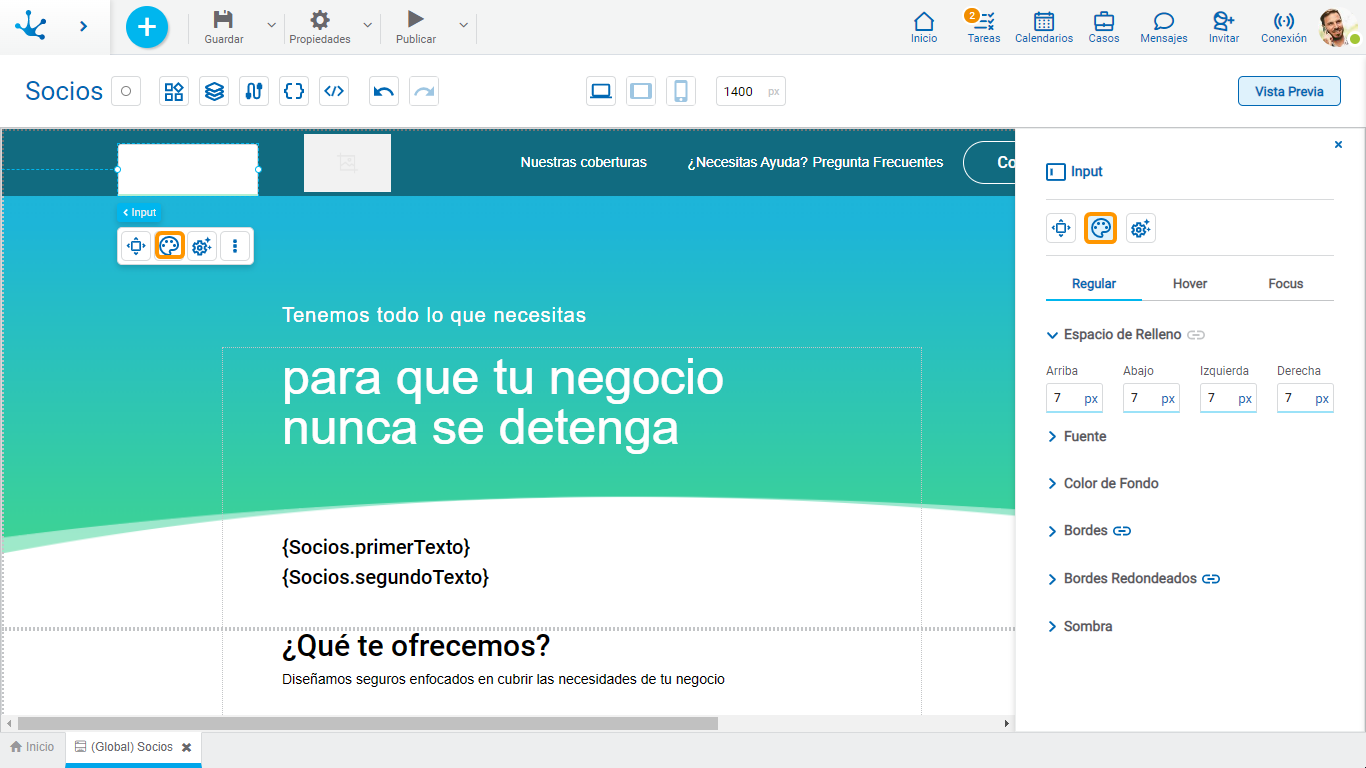1366x768 pixels.
Task: Open advanced gear settings in side panel
Action: [1140, 228]
